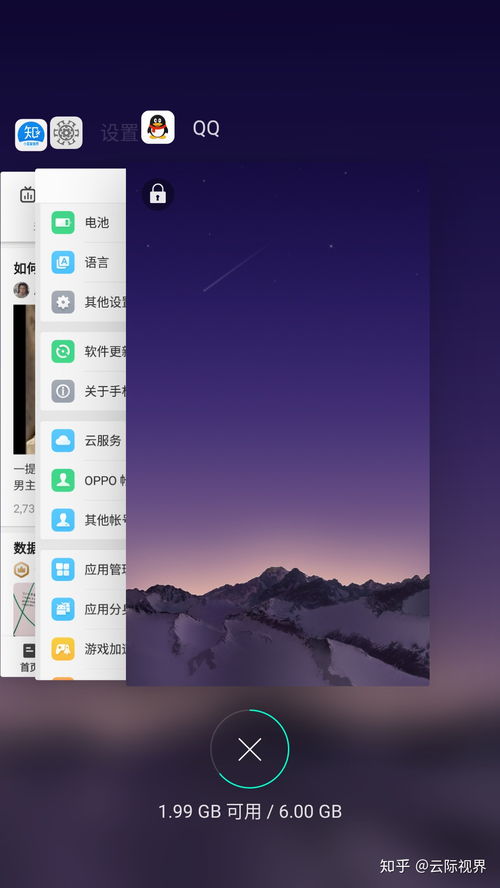500x888 pixels.
Task: Select the QQ app preview card
Action: pos(277,426)
